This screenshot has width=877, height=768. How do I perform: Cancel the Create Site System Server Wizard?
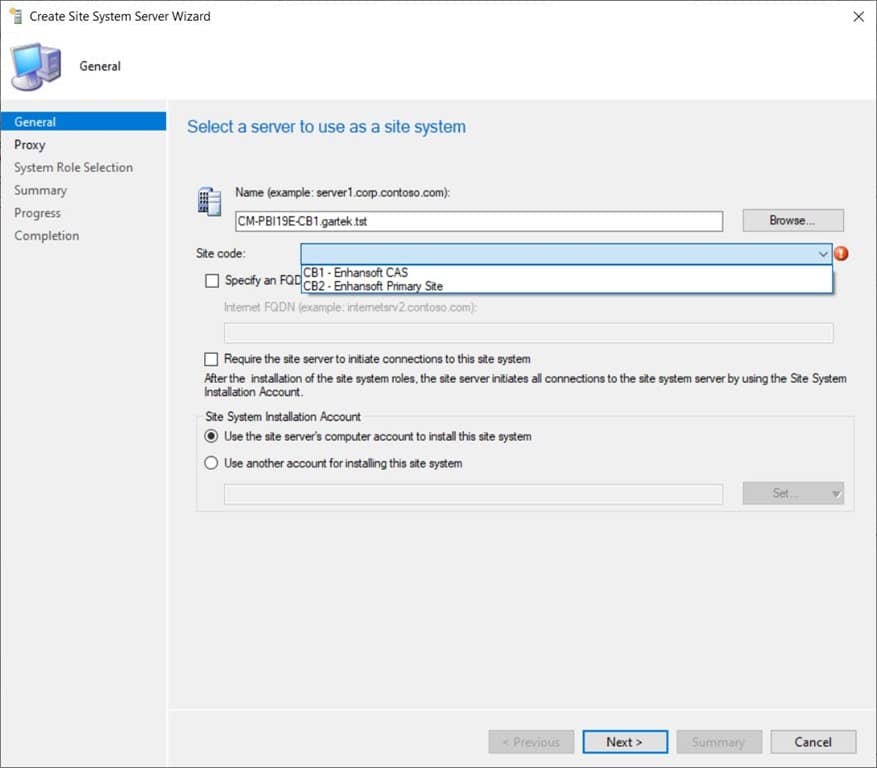pos(813,741)
